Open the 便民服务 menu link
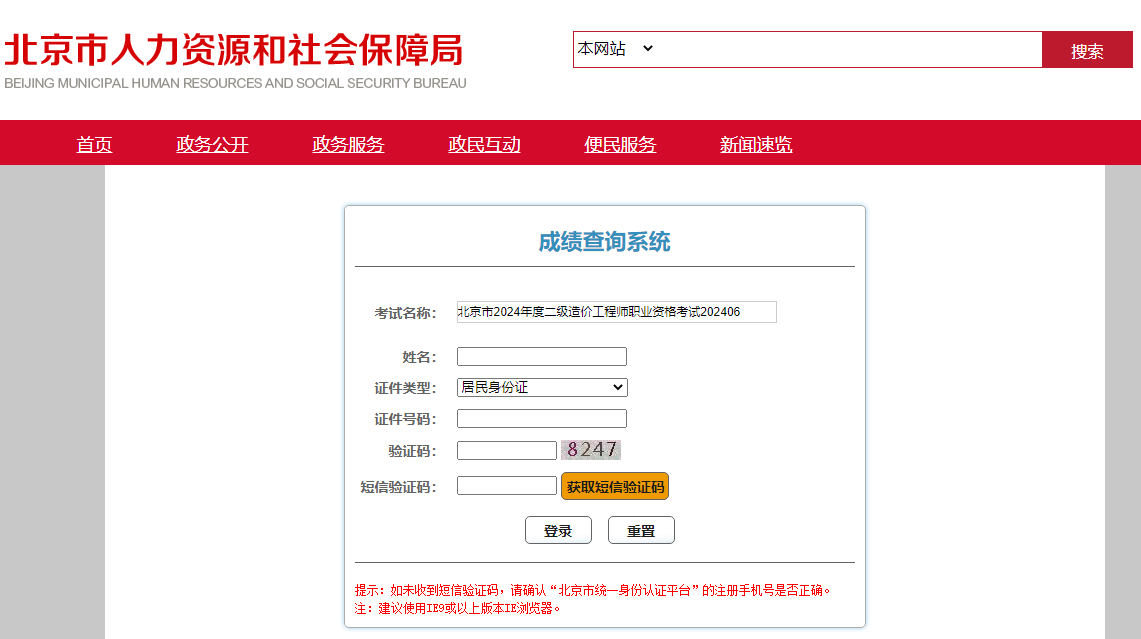This screenshot has width=1141, height=639. point(620,144)
